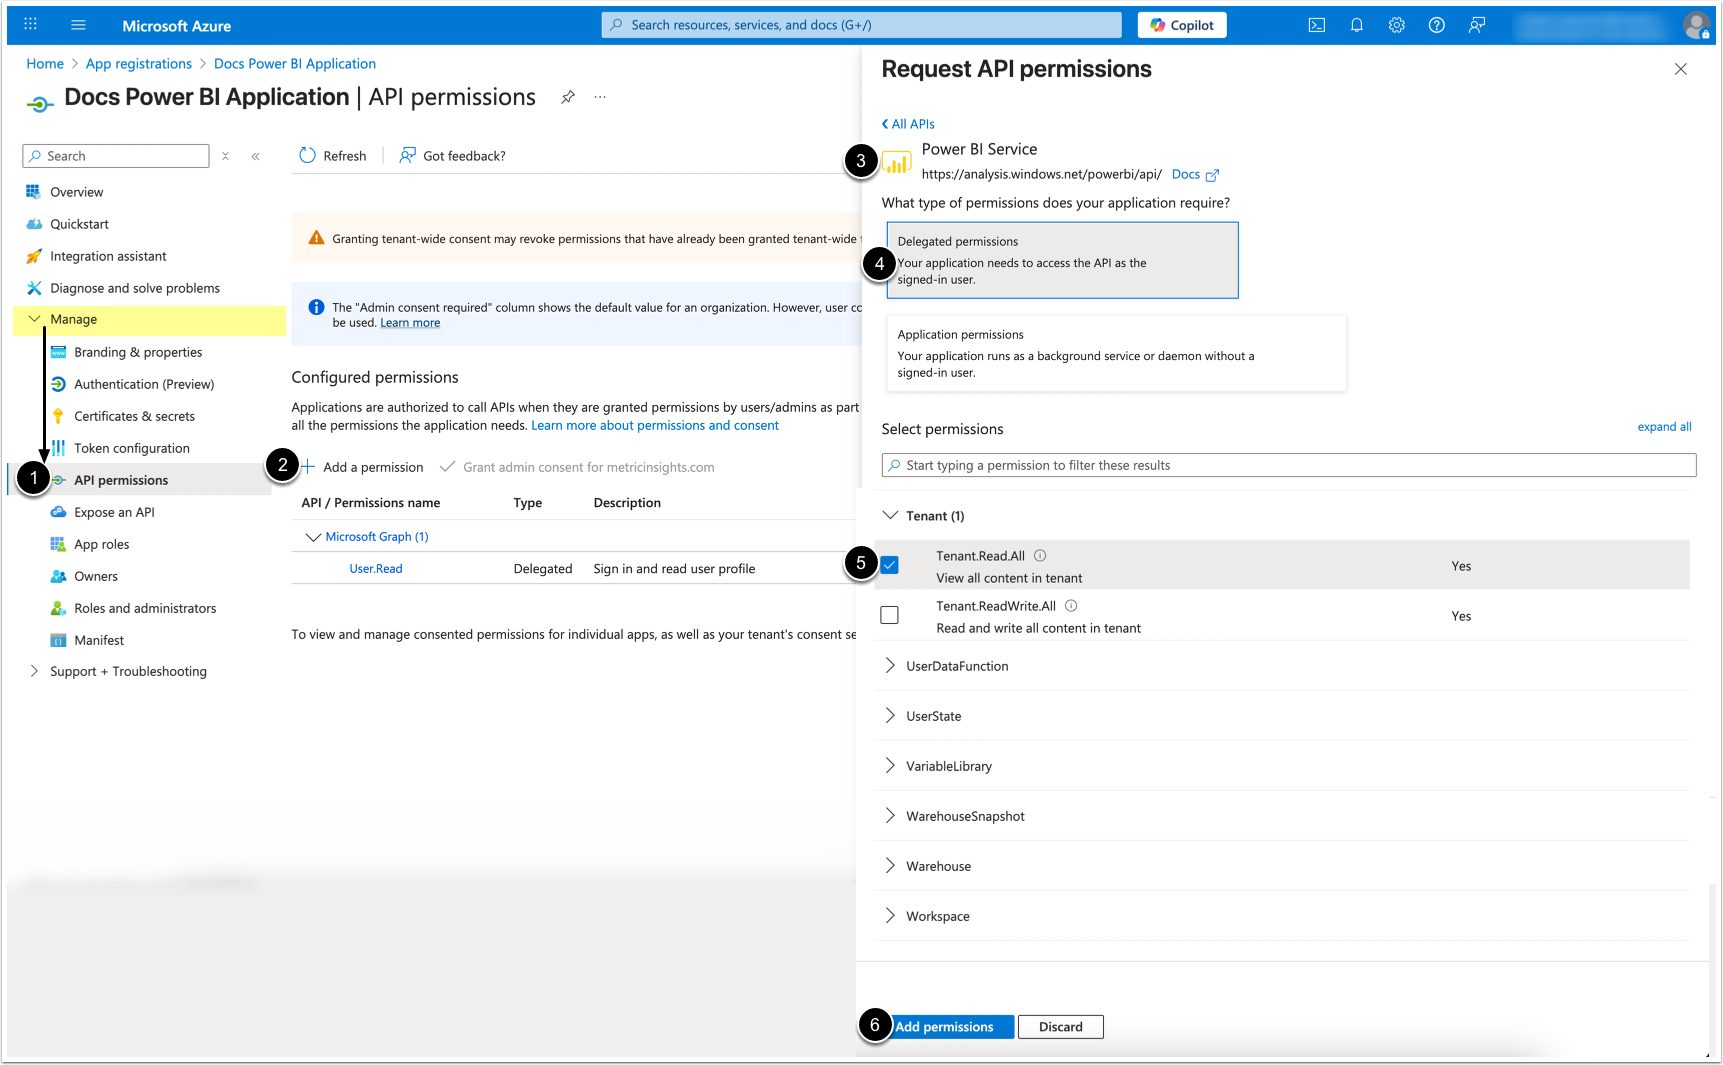Viewport: 1723px width, 1065px height.
Task: Go back to All APIs
Action: tap(908, 124)
